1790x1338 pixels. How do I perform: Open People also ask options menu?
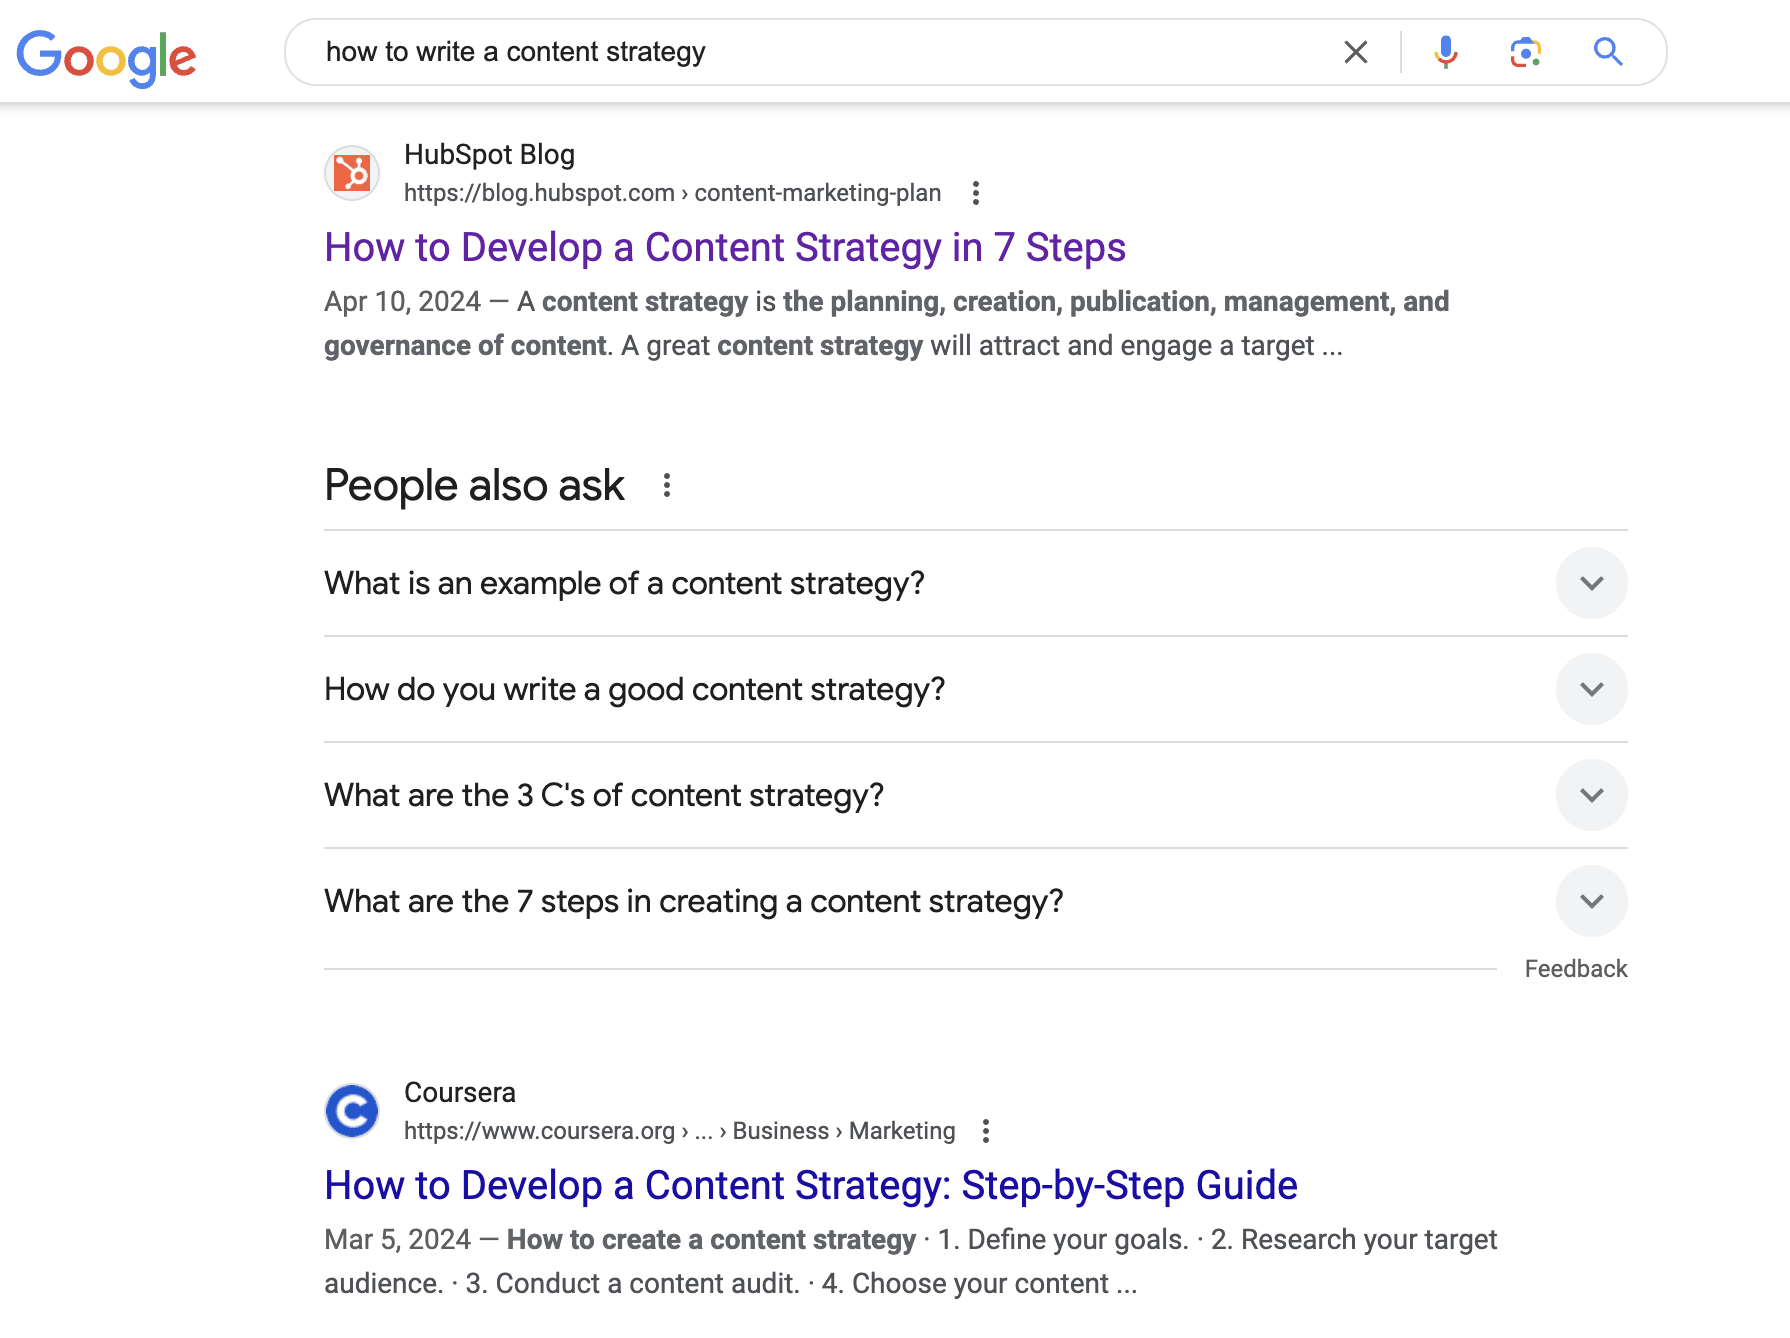(667, 486)
